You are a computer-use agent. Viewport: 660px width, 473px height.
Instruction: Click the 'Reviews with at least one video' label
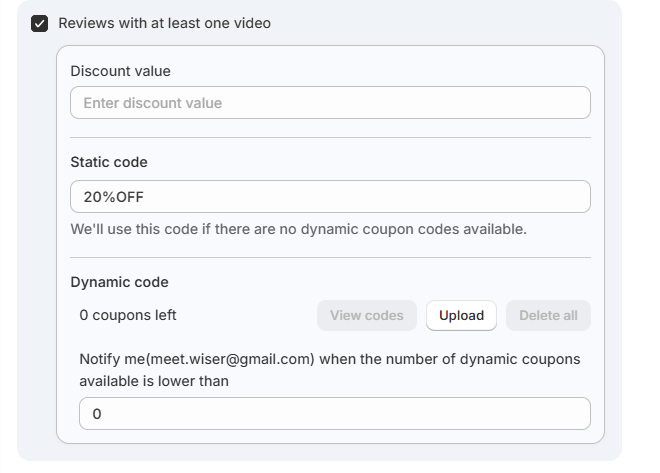point(164,23)
